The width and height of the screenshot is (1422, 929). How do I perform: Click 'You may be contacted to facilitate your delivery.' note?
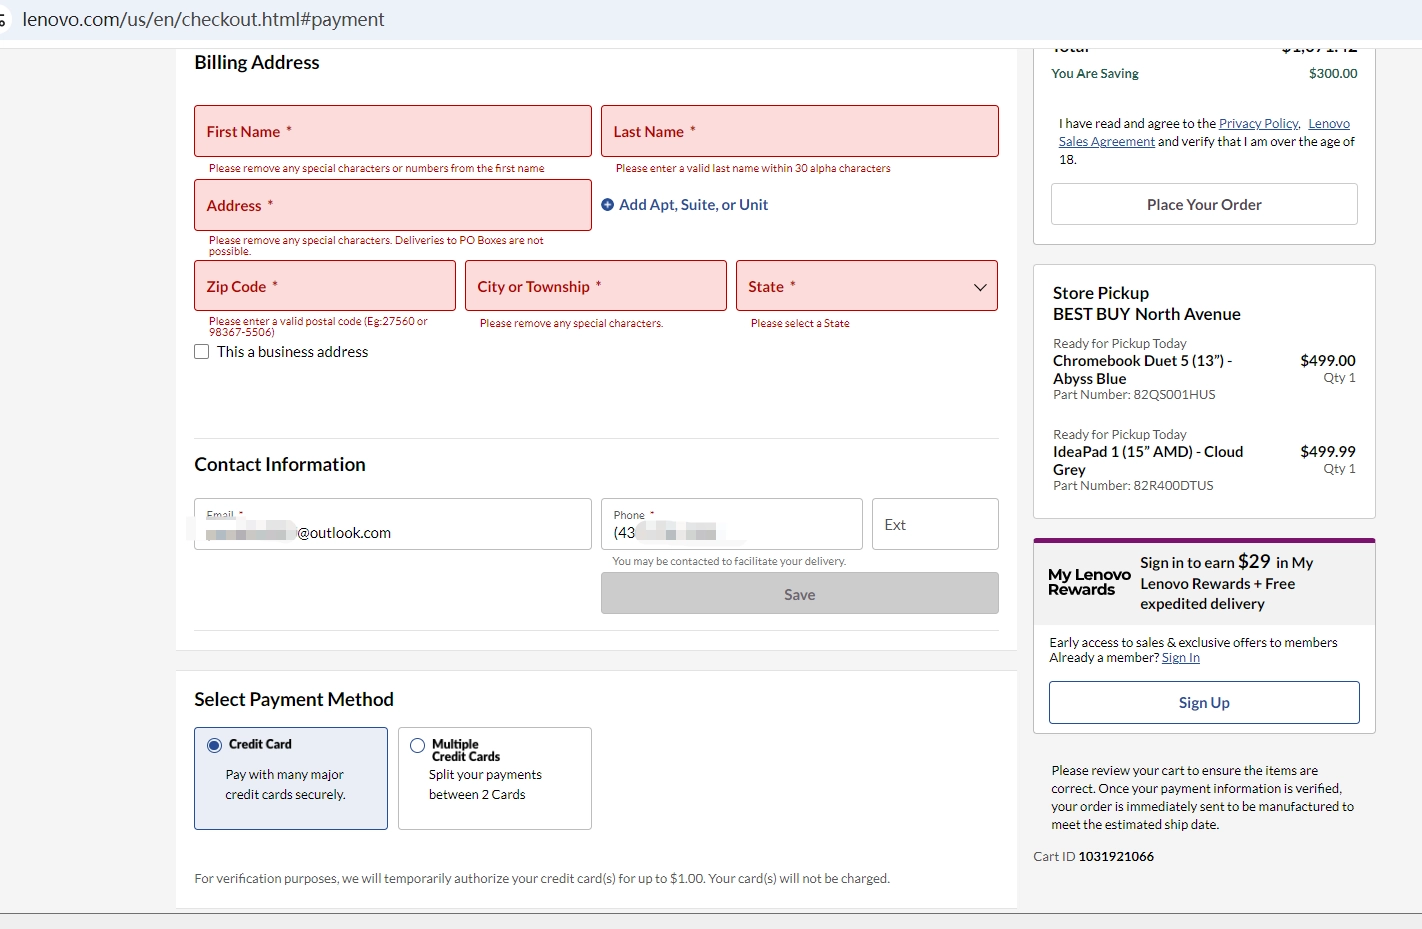click(729, 562)
